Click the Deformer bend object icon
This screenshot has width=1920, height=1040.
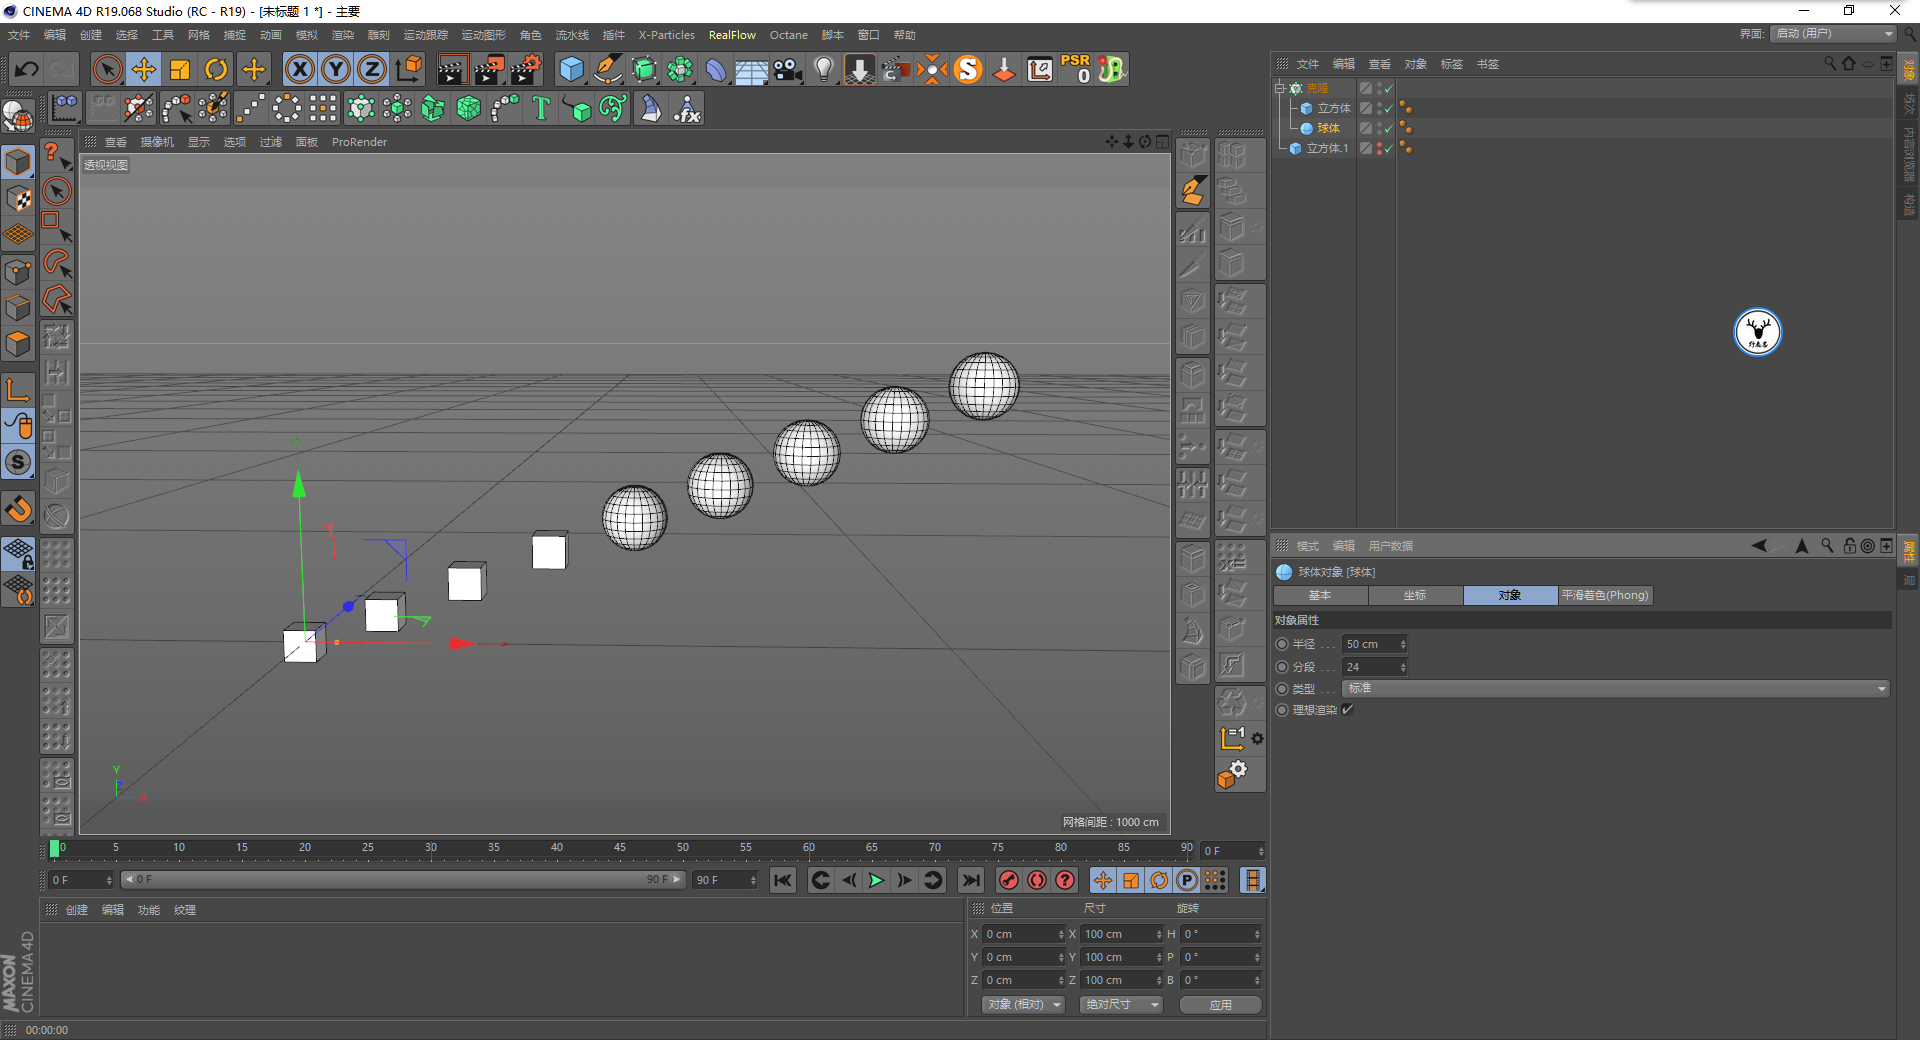(x=716, y=70)
